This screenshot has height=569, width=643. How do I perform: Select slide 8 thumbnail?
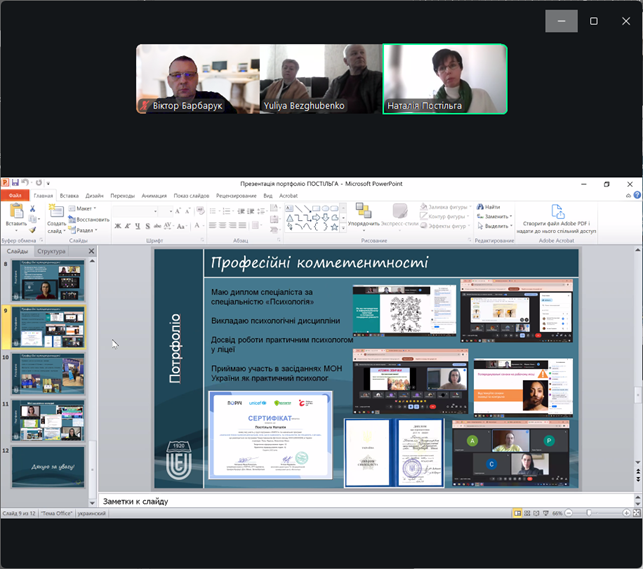48,280
